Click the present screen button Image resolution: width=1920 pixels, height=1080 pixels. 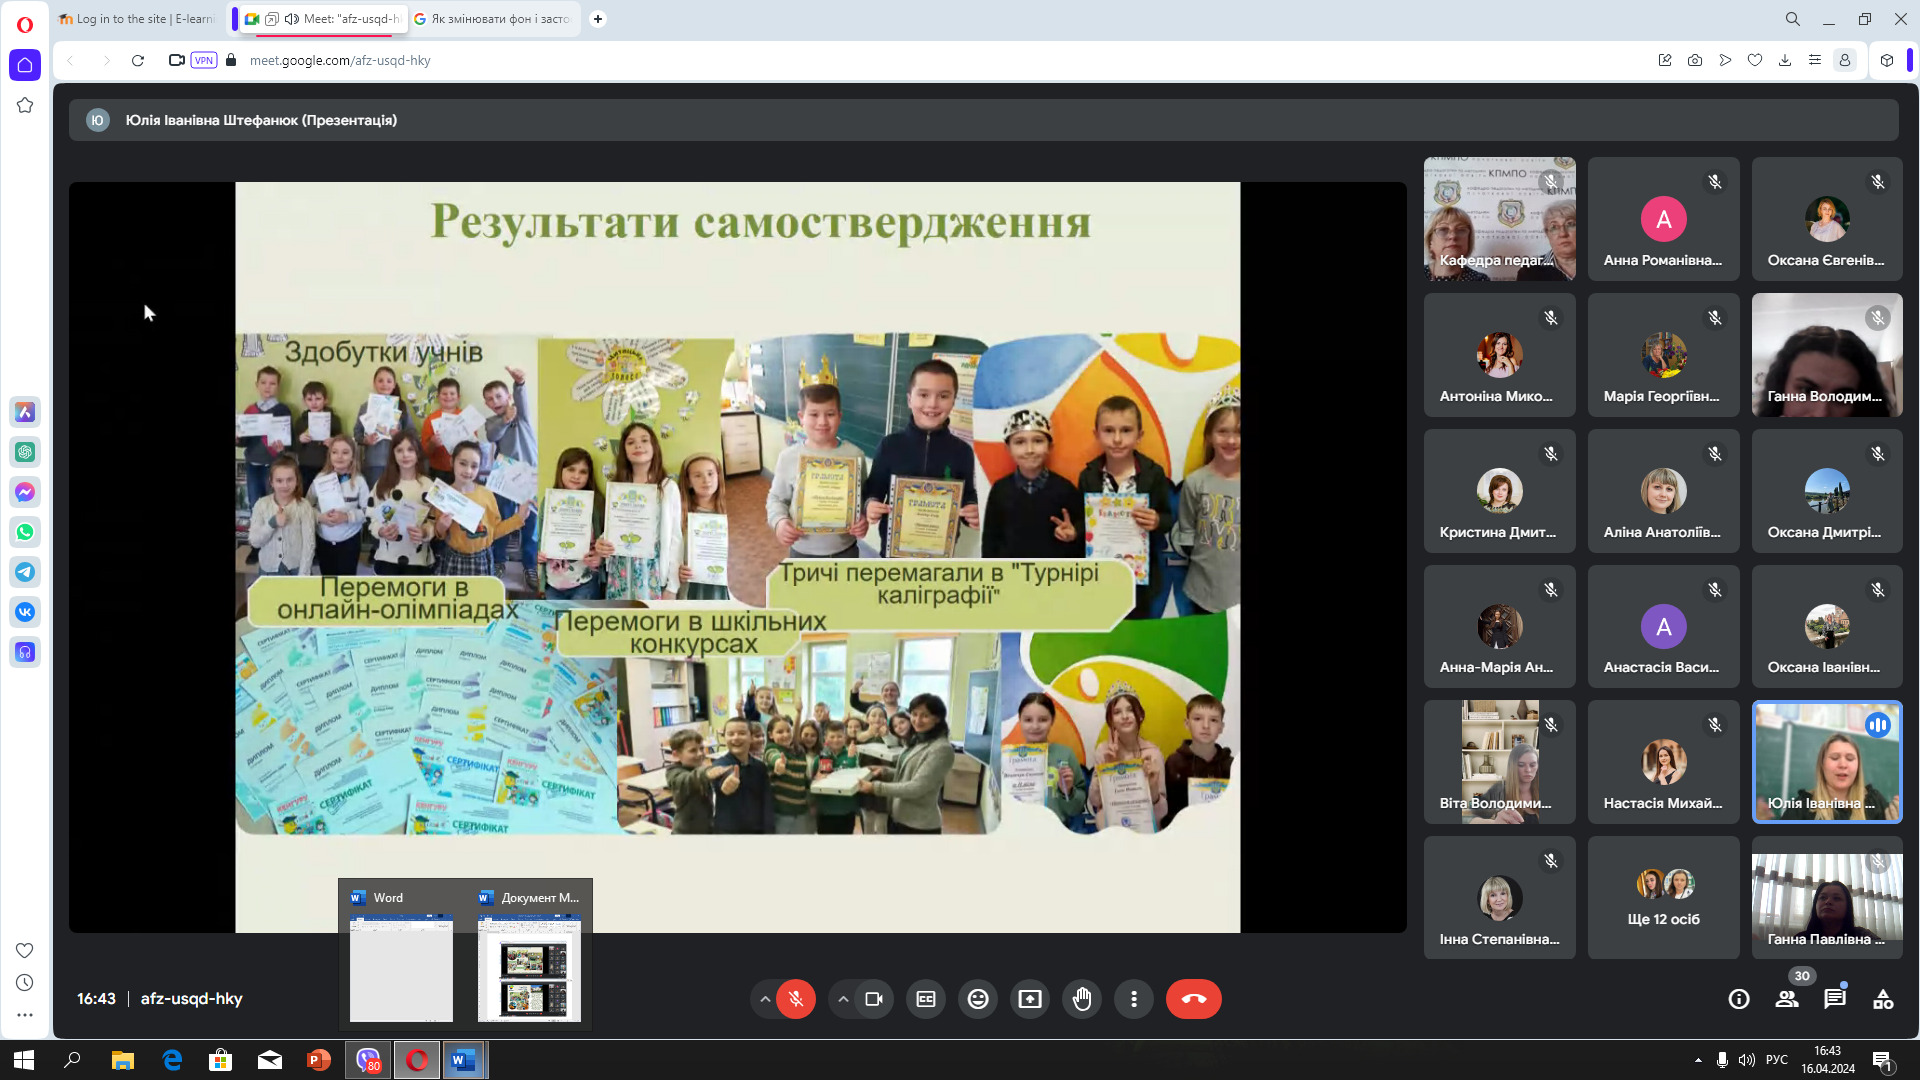(x=1030, y=999)
